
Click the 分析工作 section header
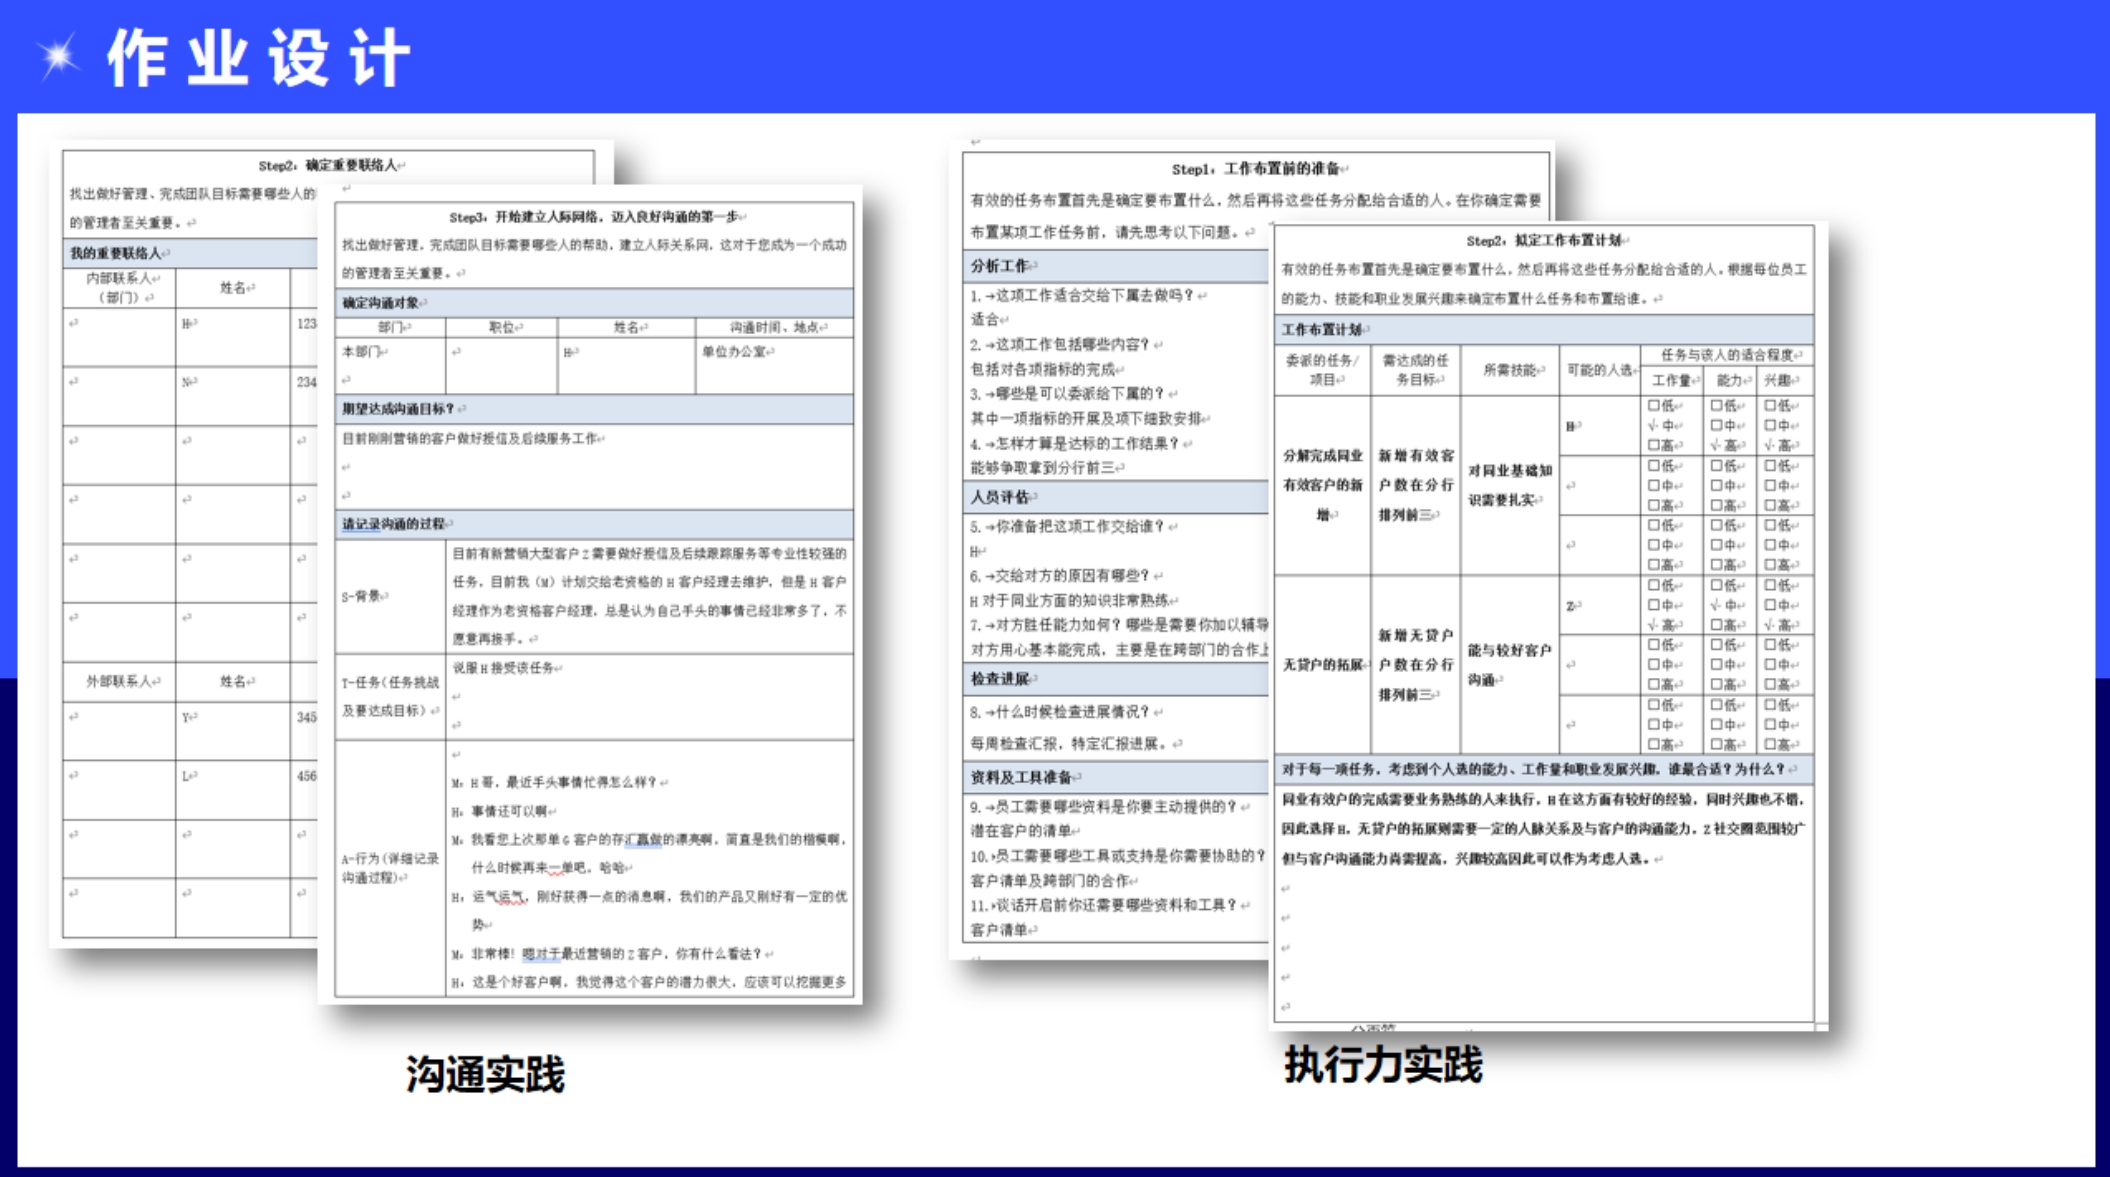1001,266
